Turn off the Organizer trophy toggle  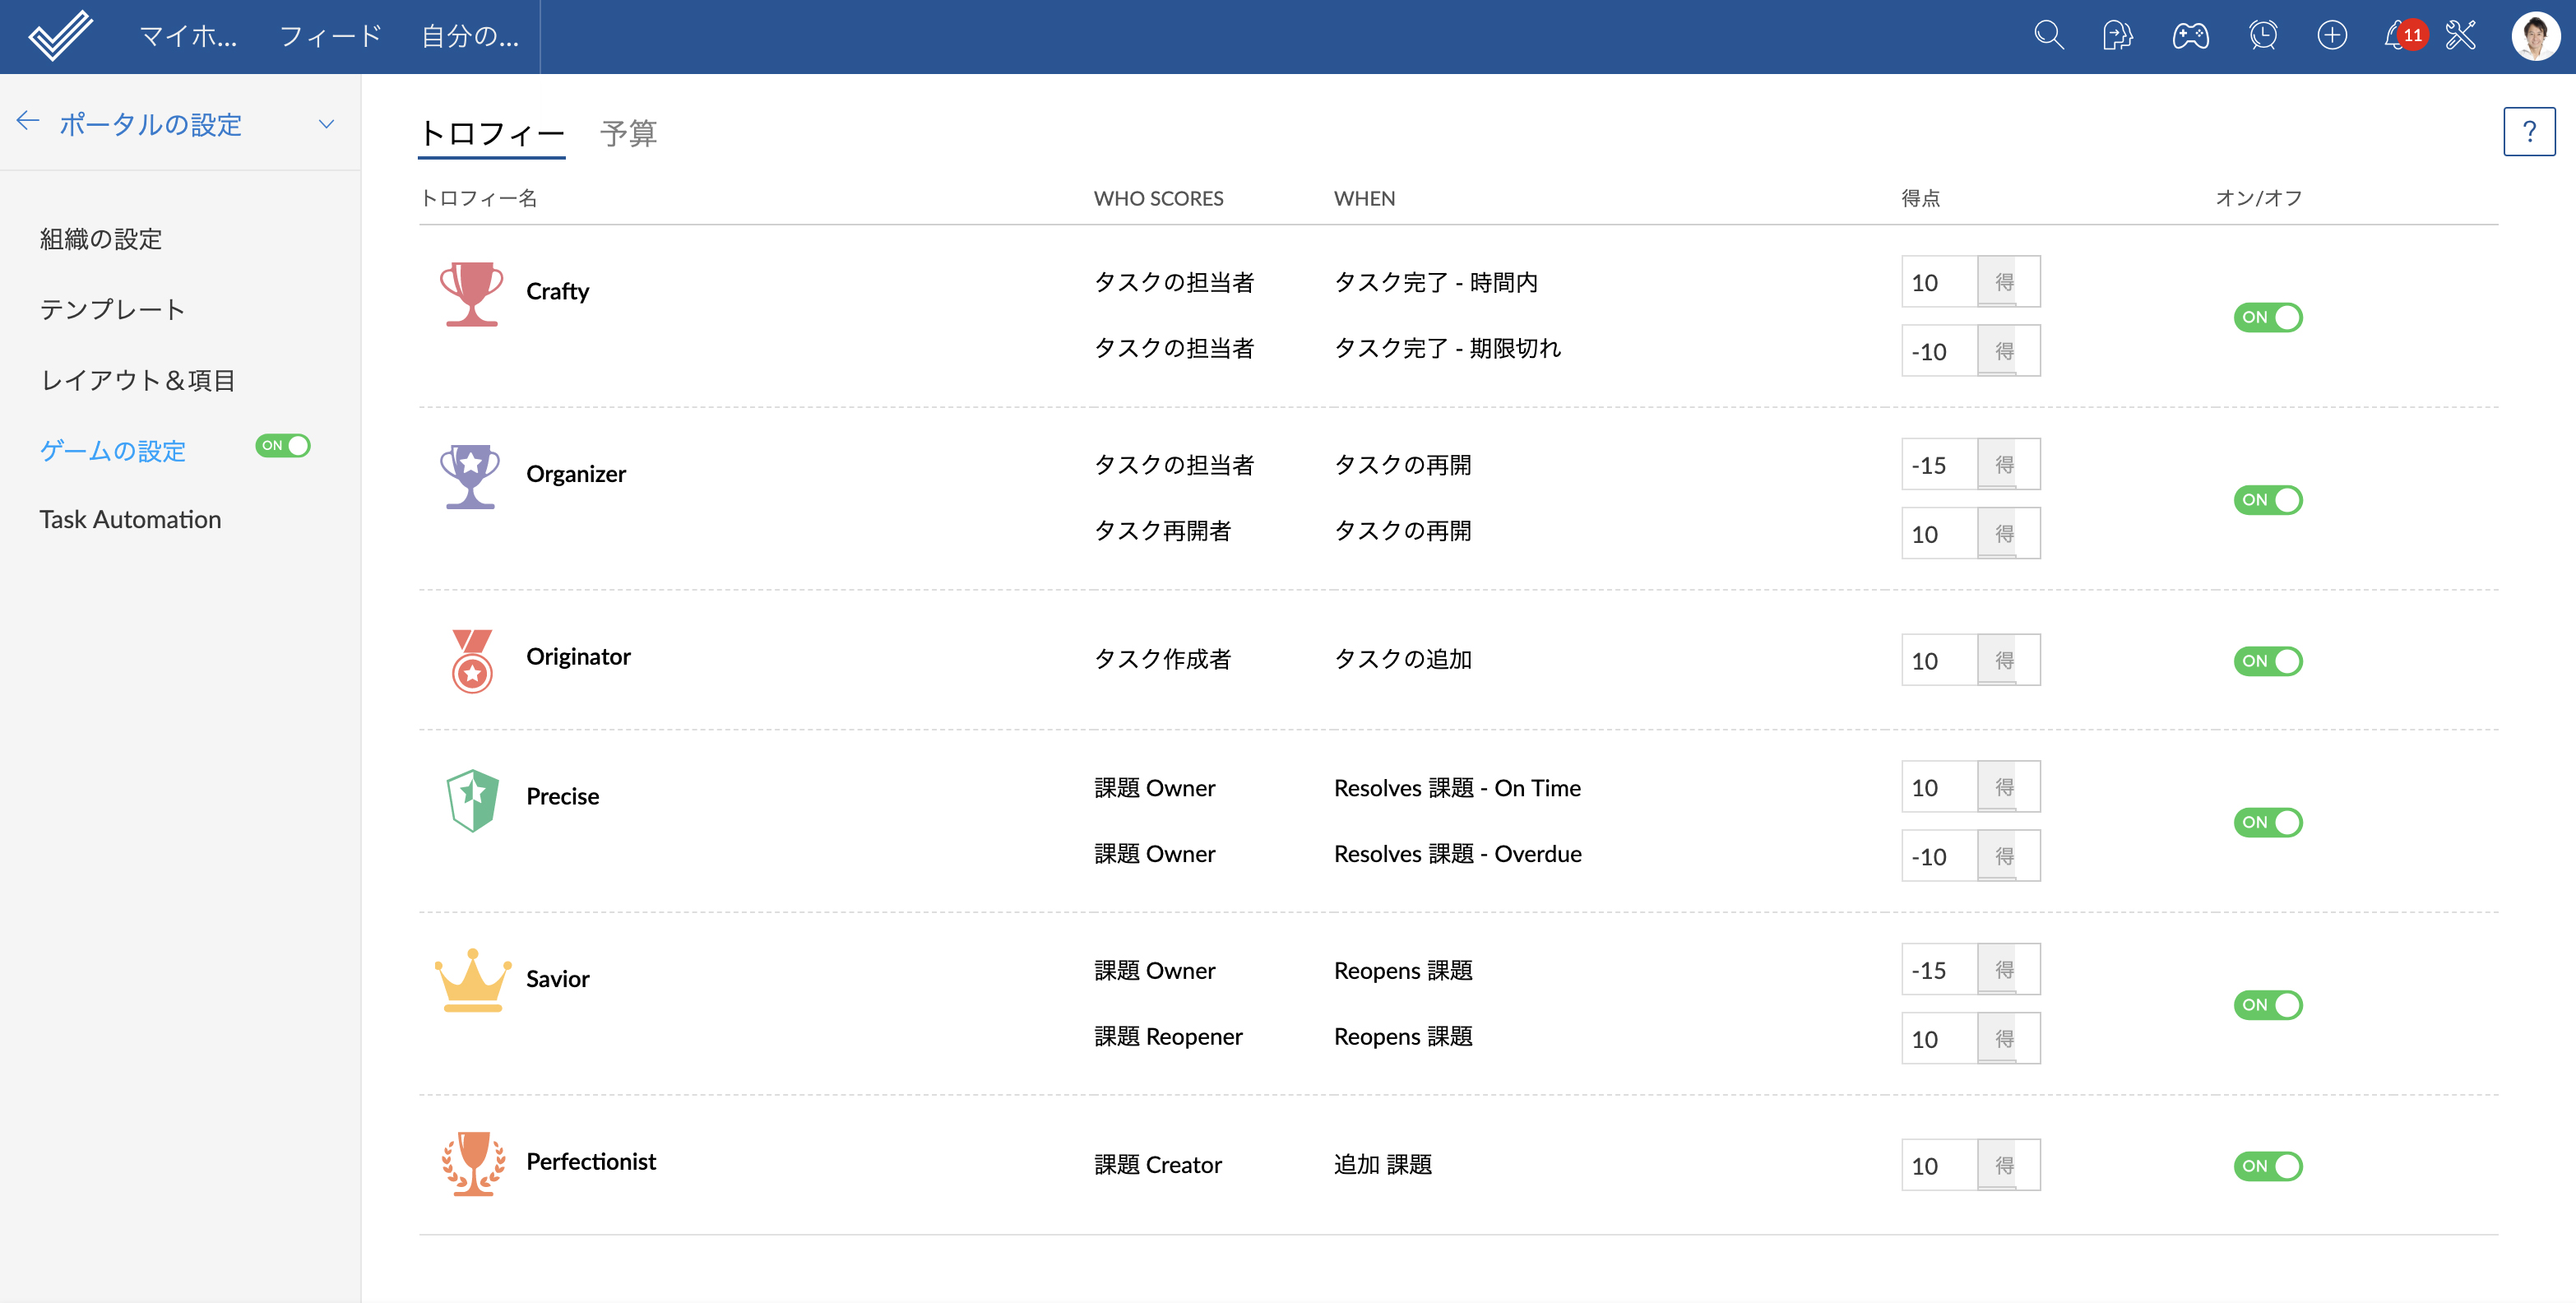coord(2267,500)
